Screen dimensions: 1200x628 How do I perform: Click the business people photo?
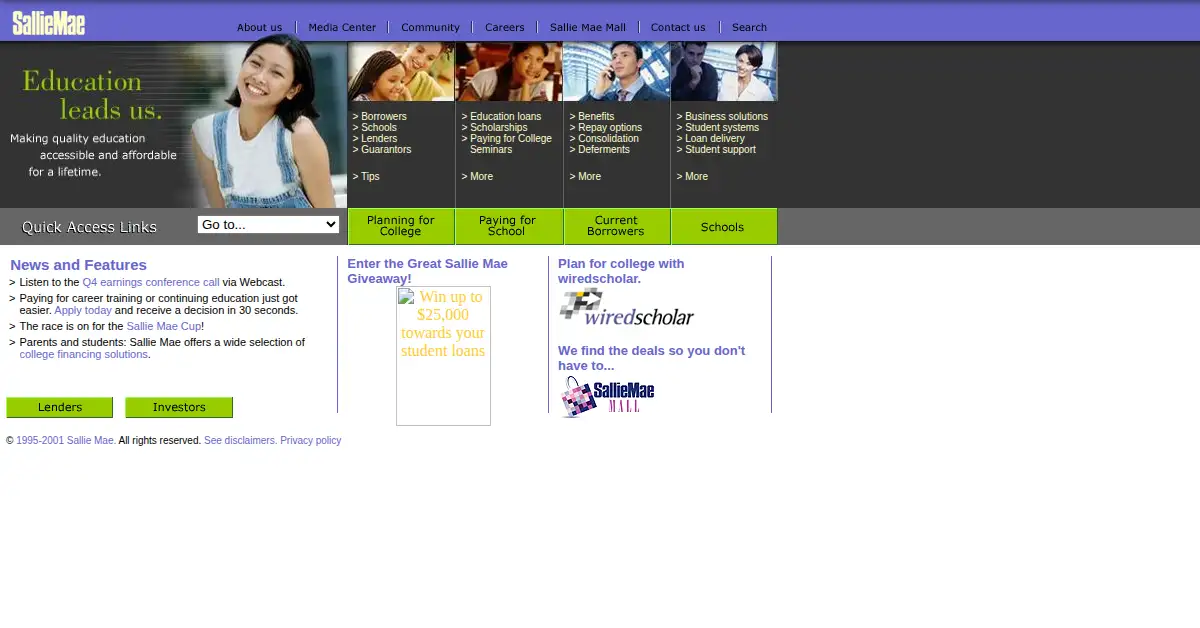coord(724,72)
